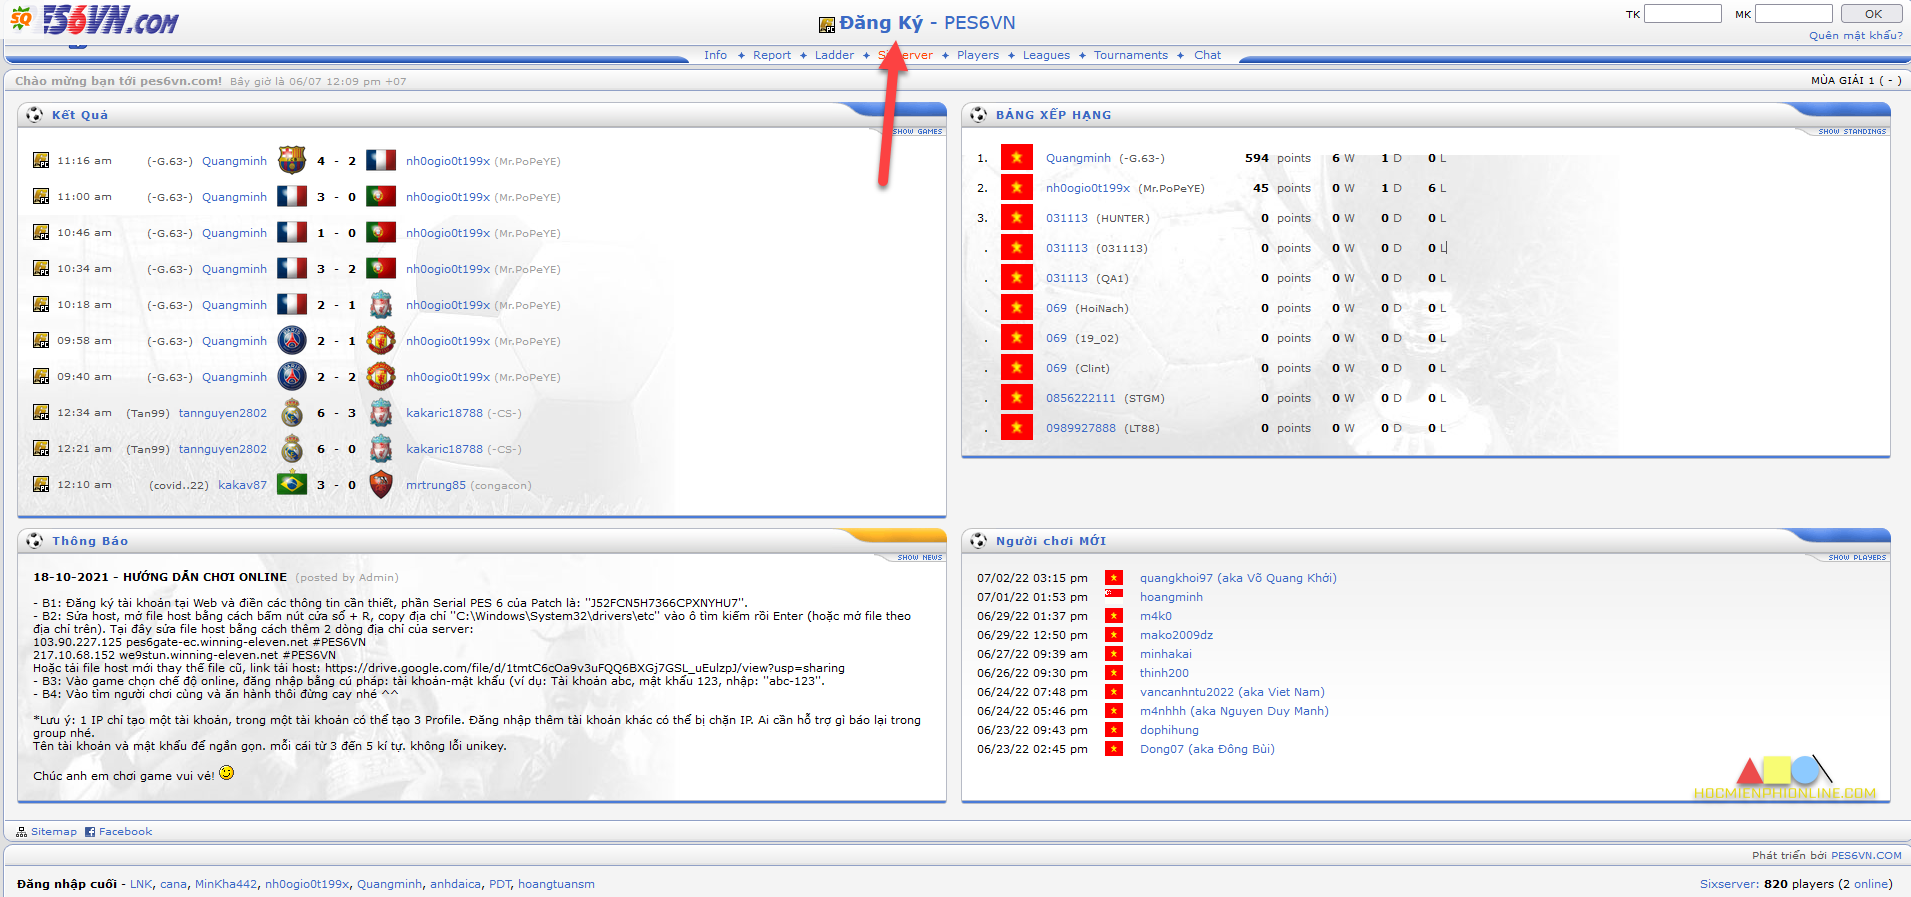Open tannguyen2802 in the 12:34 am result
This screenshot has height=897, width=1911.
click(223, 412)
